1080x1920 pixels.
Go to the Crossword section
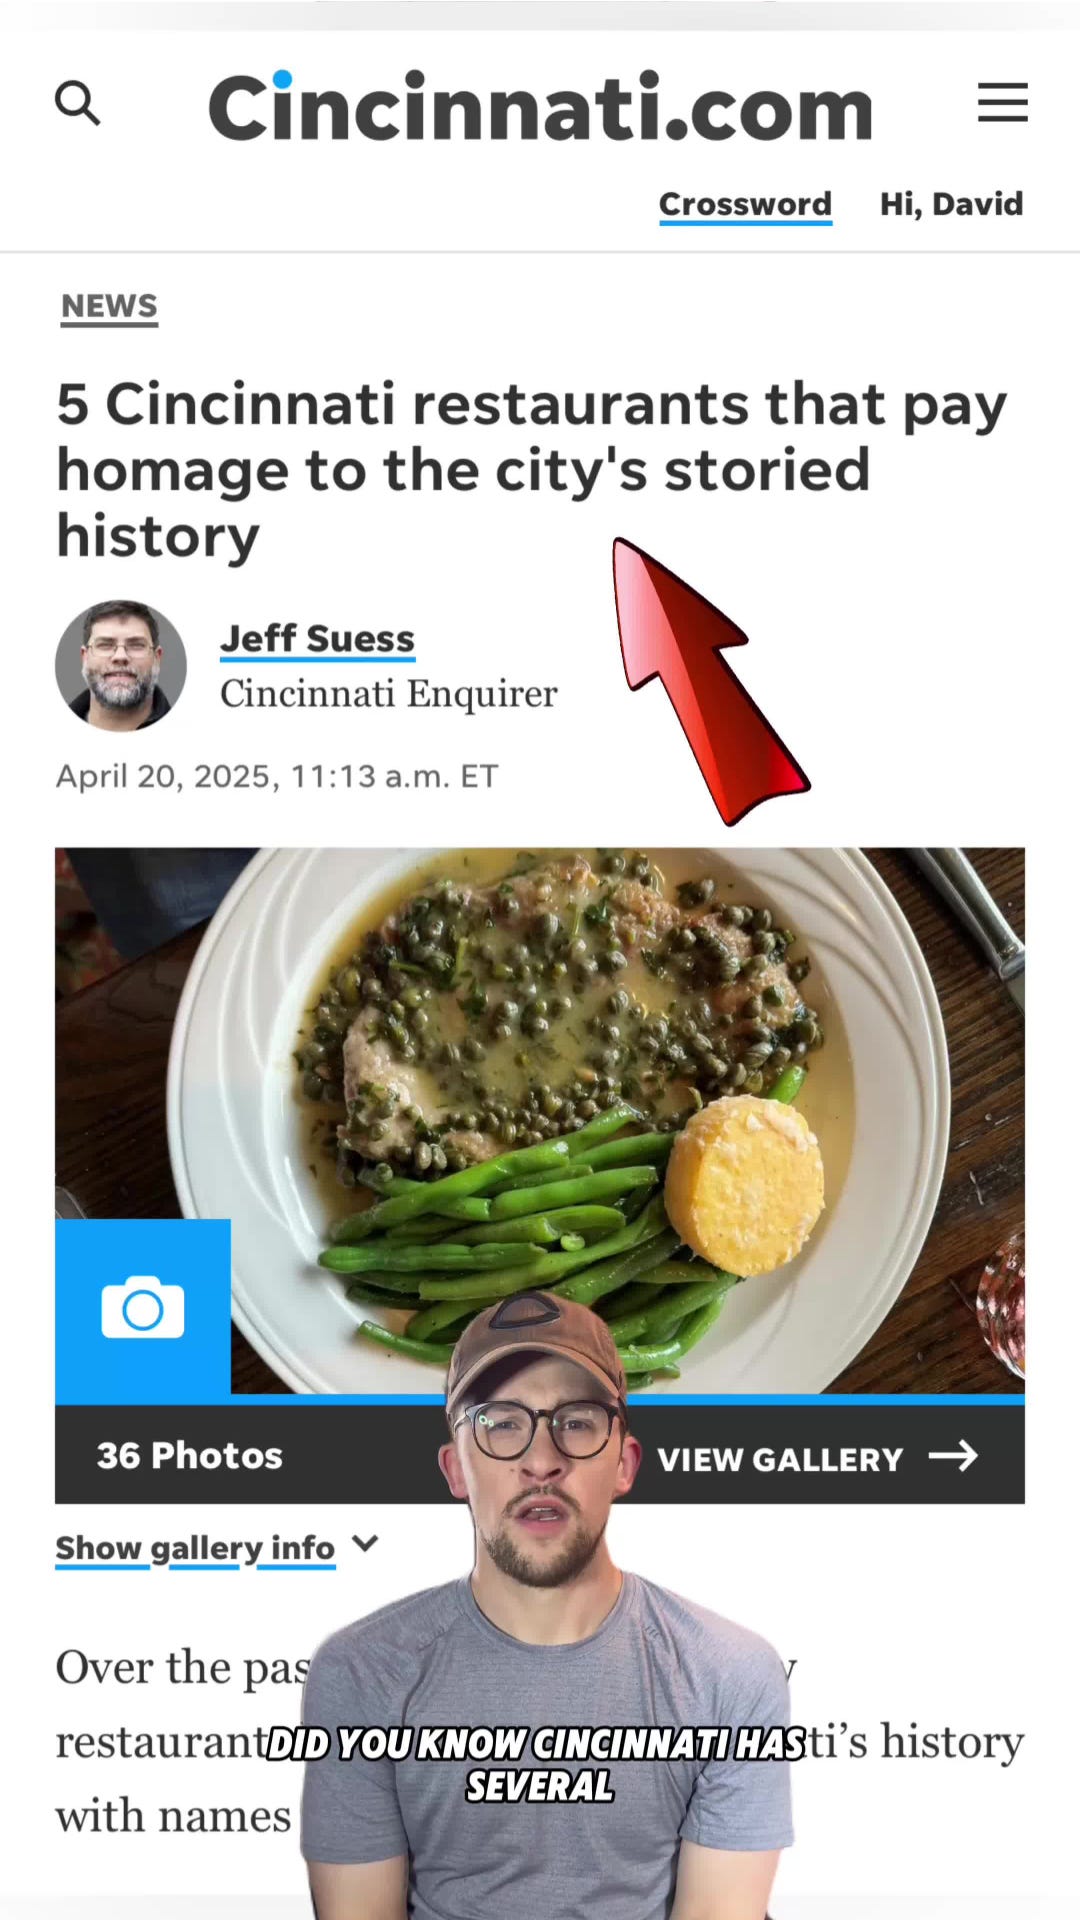[745, 205]
